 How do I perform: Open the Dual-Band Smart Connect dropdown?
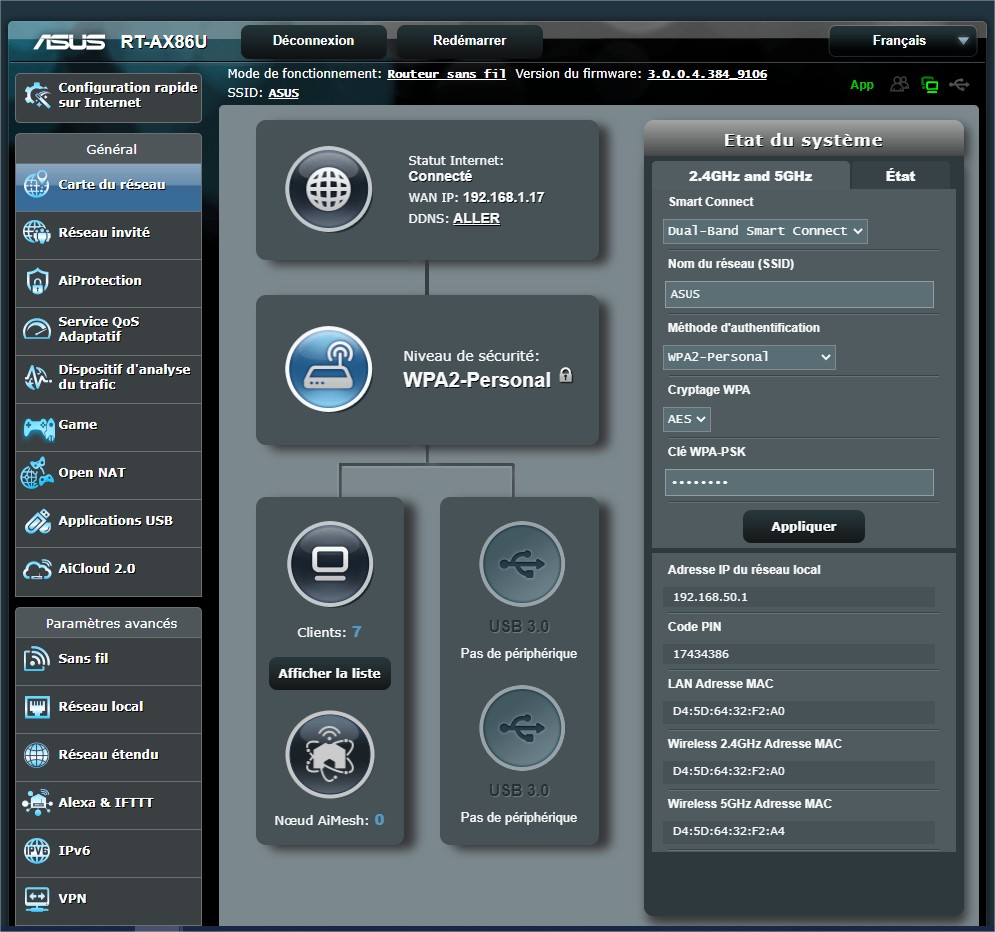coord(765,231)
